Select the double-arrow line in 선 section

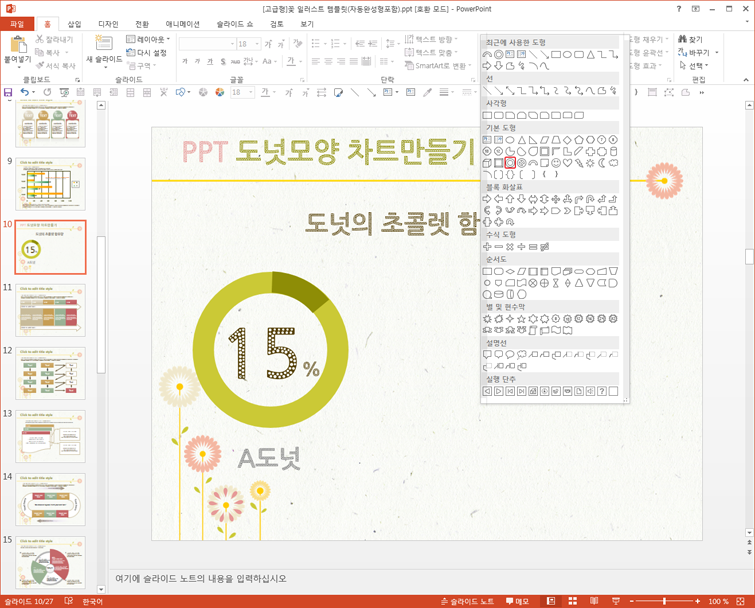coord(510,91)
